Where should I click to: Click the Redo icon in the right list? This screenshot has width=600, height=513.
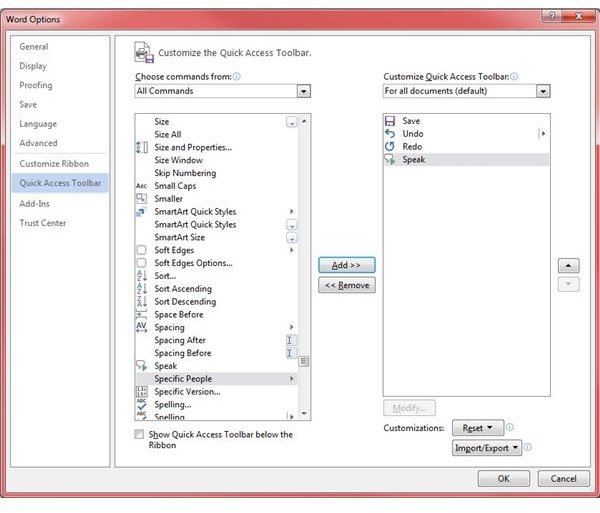point(390,147)
